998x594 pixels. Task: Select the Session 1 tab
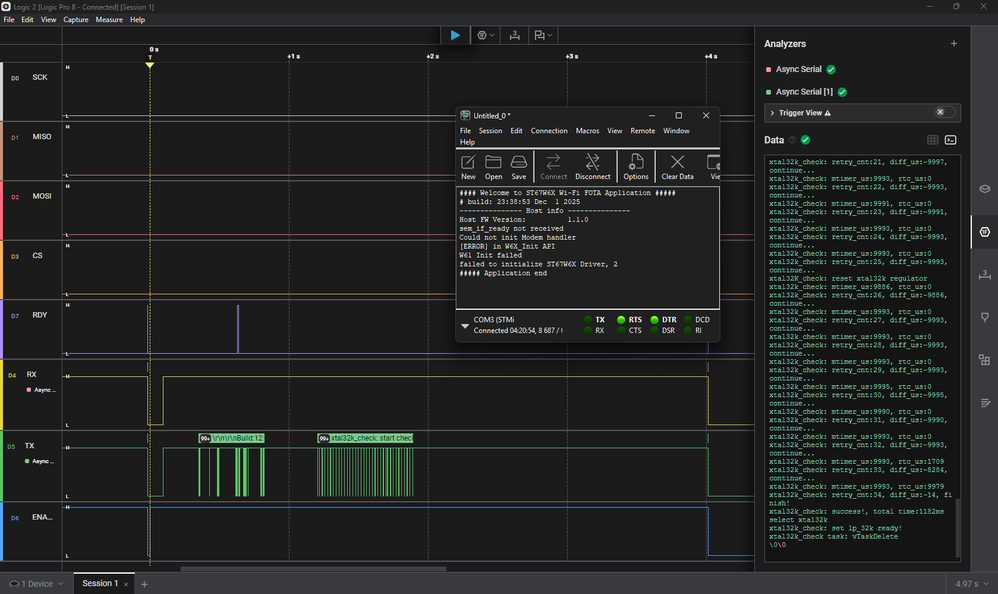click(99, 583)
